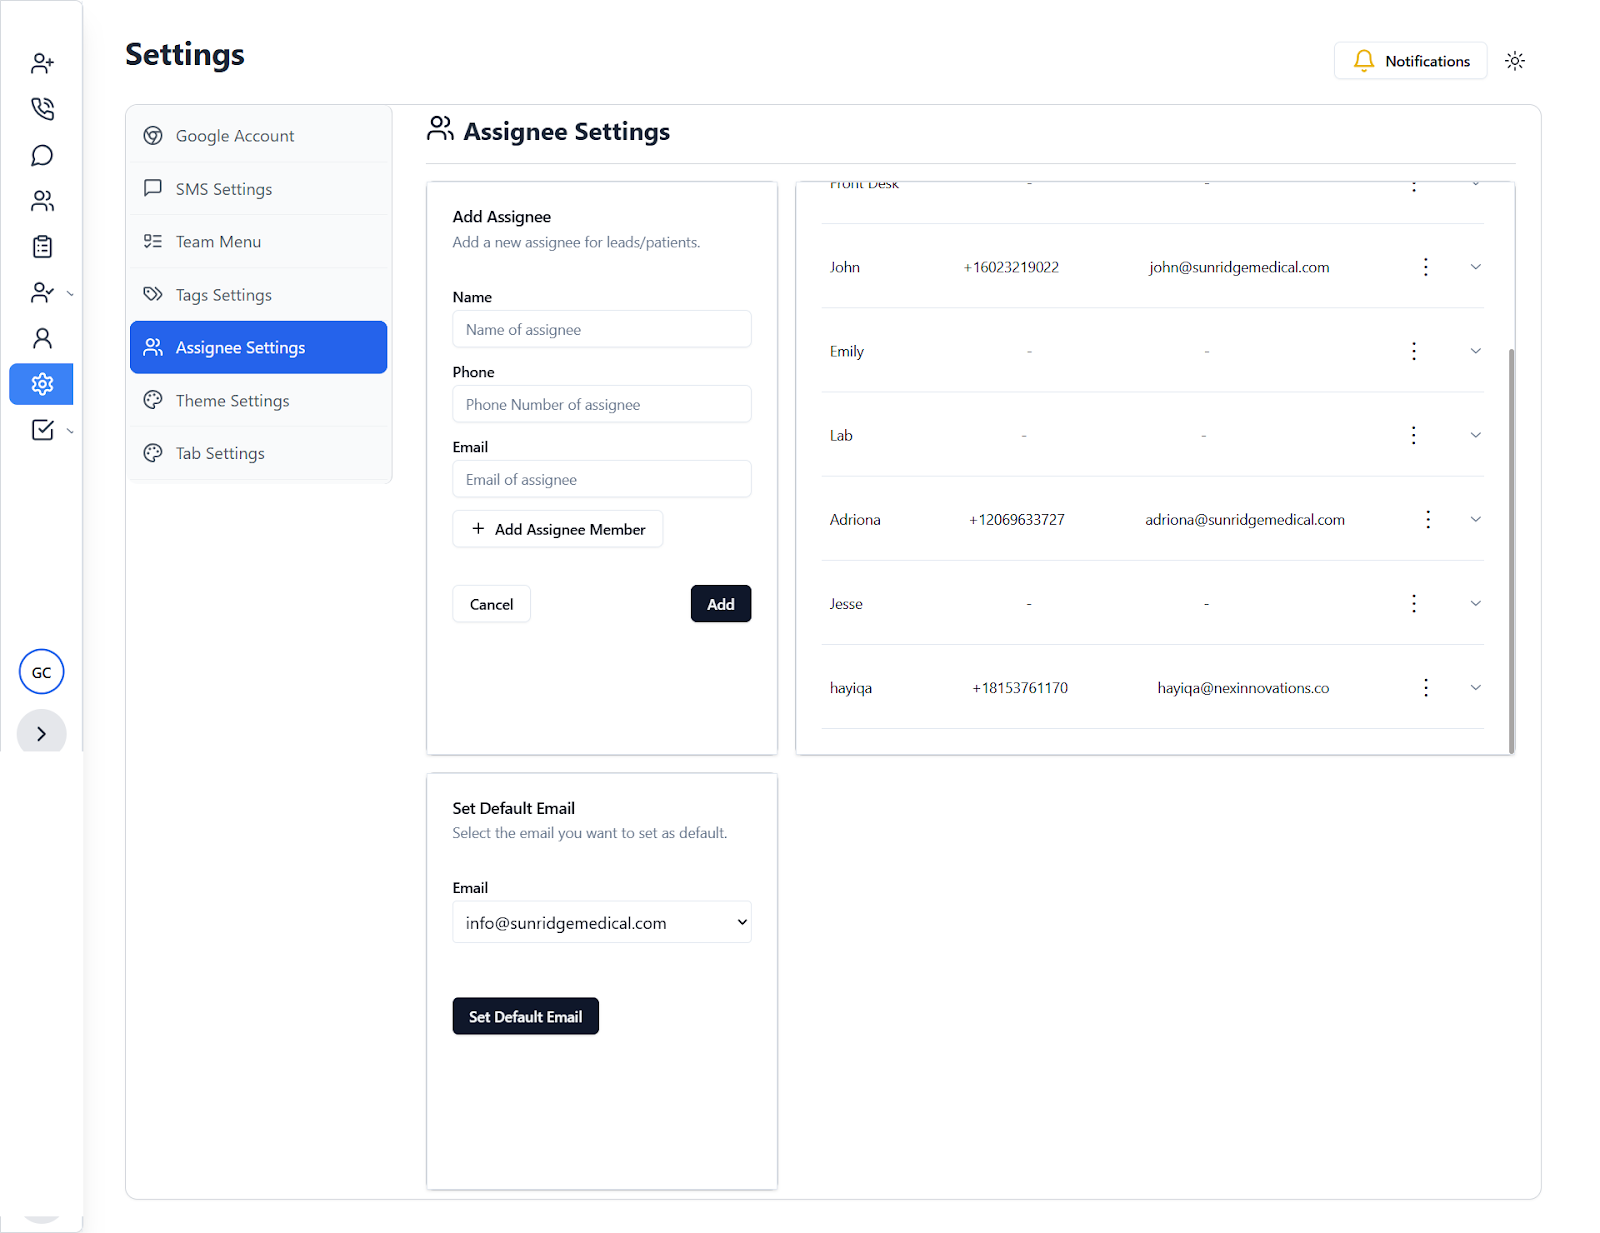Expand the Jesse assignee row chevron
Screen dimensions: 1600x1233
click(1475, 603)
